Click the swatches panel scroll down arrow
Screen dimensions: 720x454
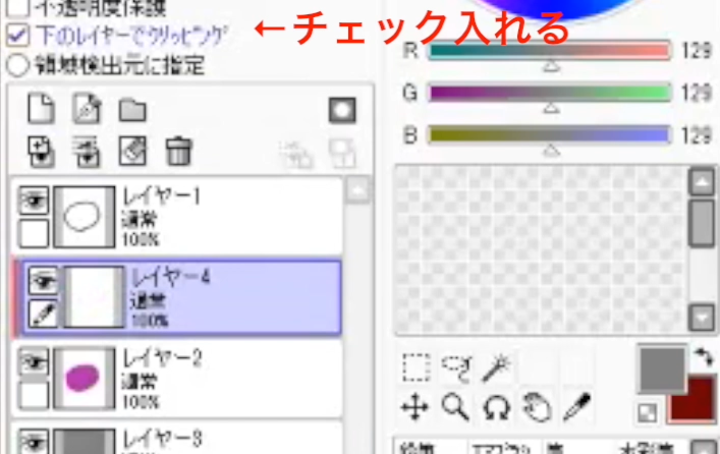click(702, 317)
